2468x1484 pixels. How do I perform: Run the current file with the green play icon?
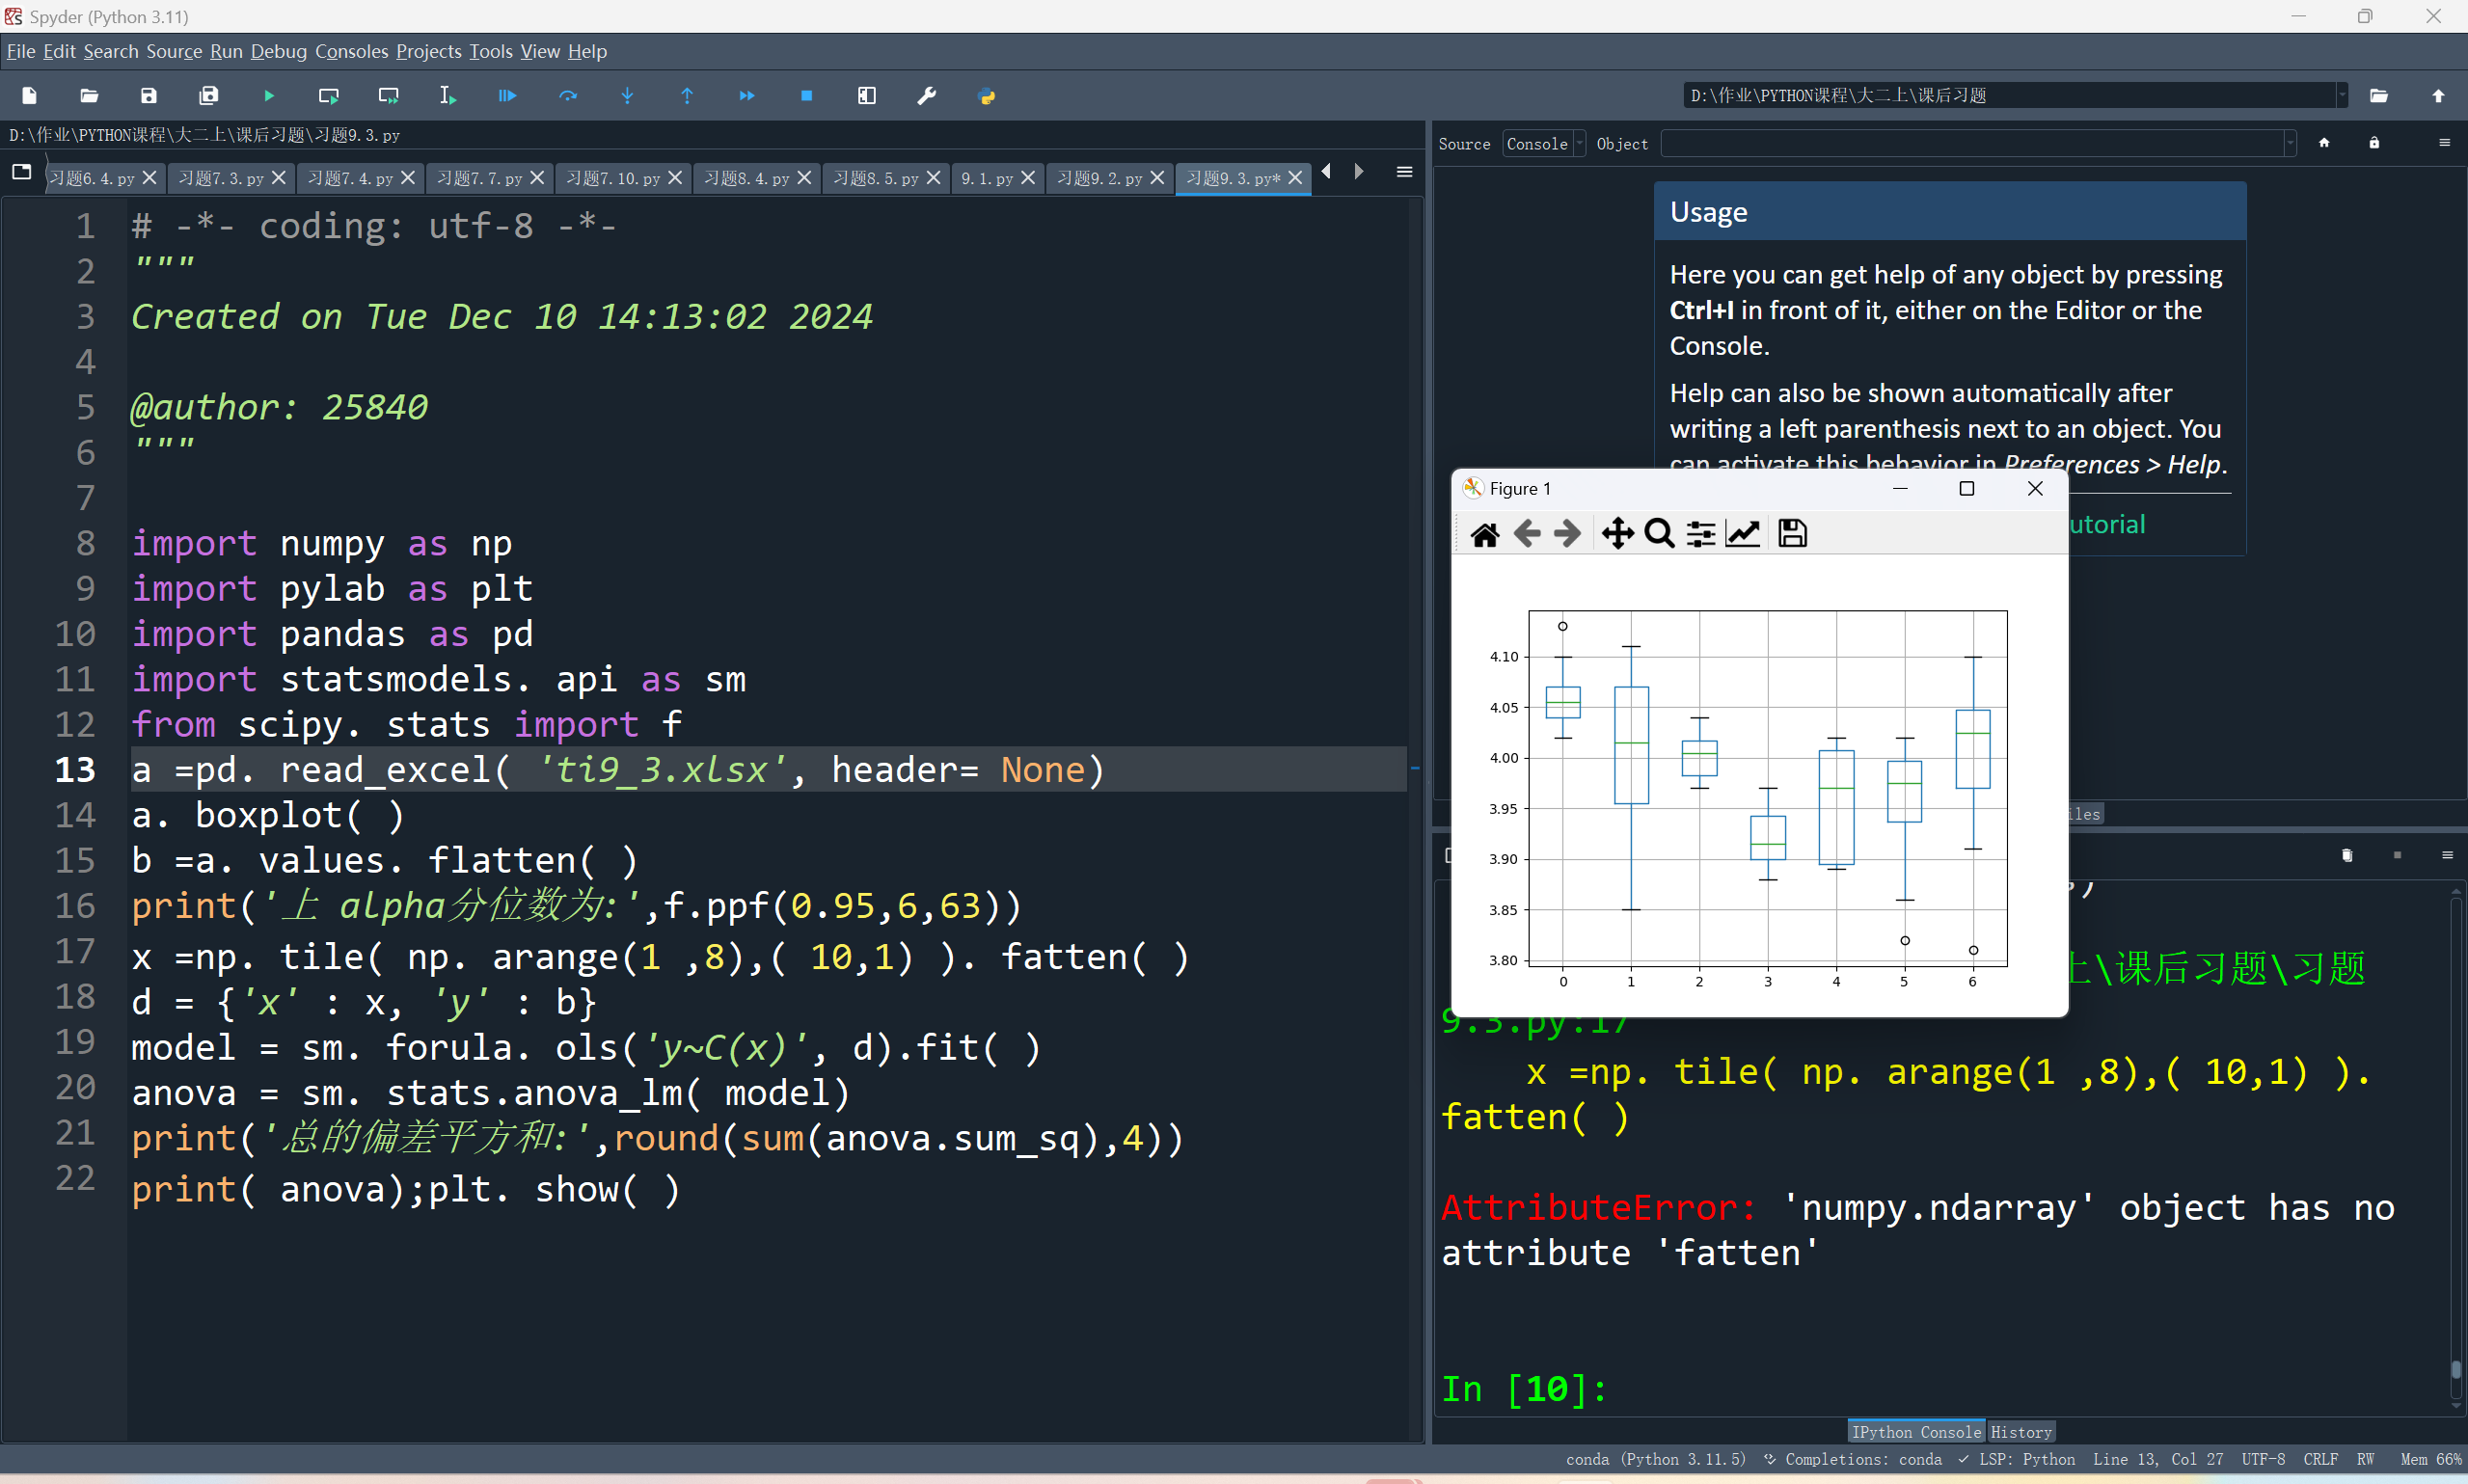point(269,96)
